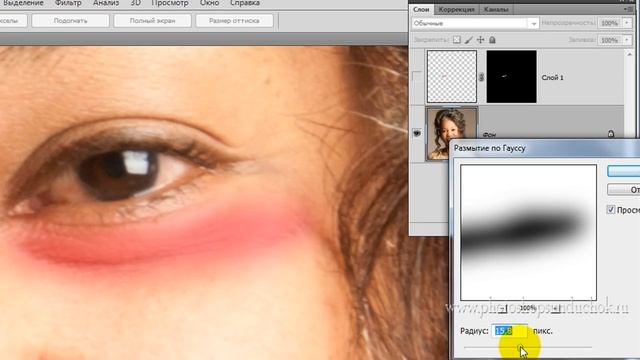Screen dimensions: 640x360
Task: Switch to the Слои tab
Action: point(421,9)
